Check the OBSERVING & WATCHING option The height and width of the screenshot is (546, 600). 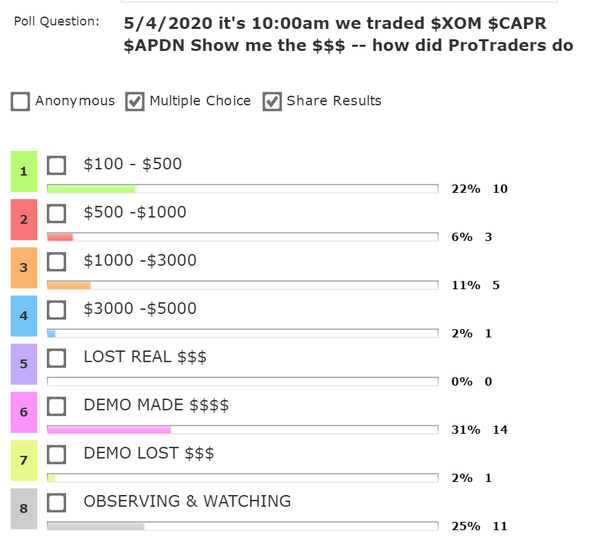[58, 502]
